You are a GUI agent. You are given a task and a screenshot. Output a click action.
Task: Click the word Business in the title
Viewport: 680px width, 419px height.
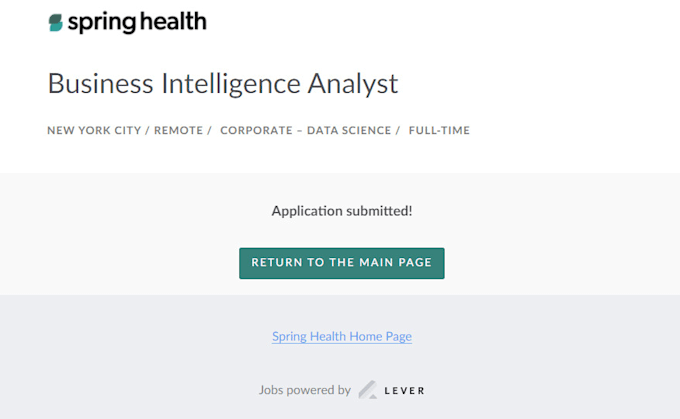101,84
